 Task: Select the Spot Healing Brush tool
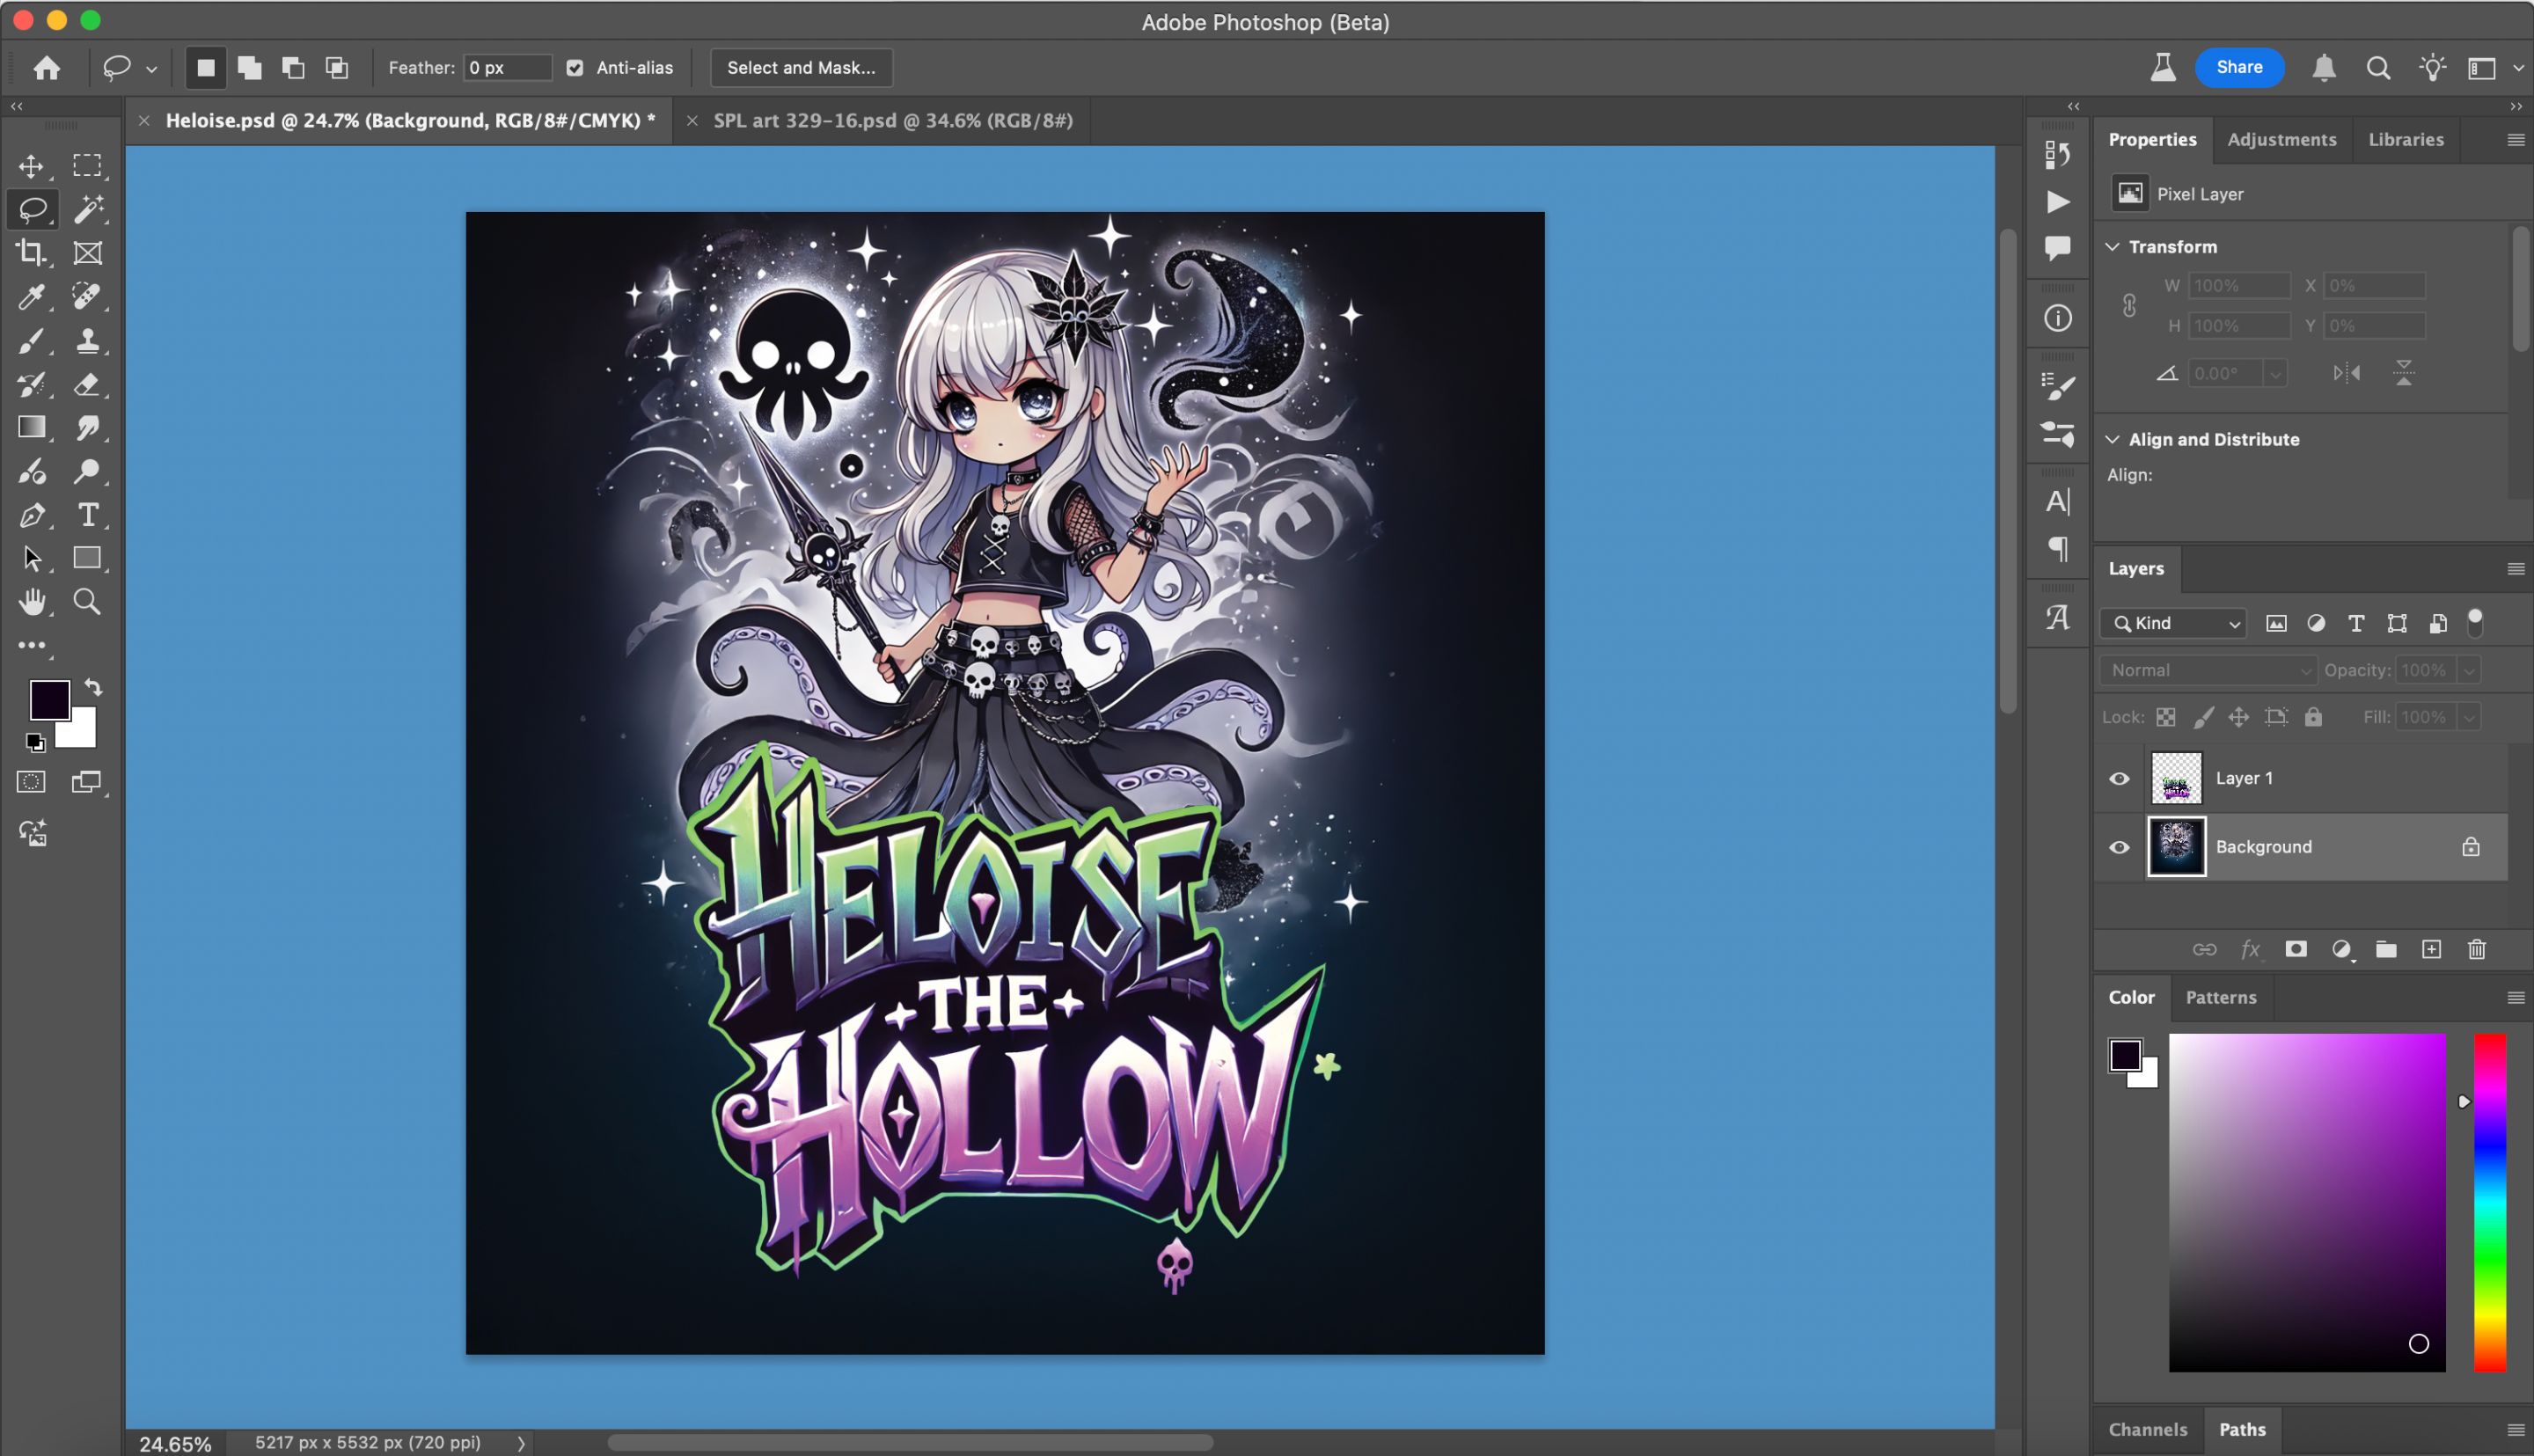pos(87,297)
